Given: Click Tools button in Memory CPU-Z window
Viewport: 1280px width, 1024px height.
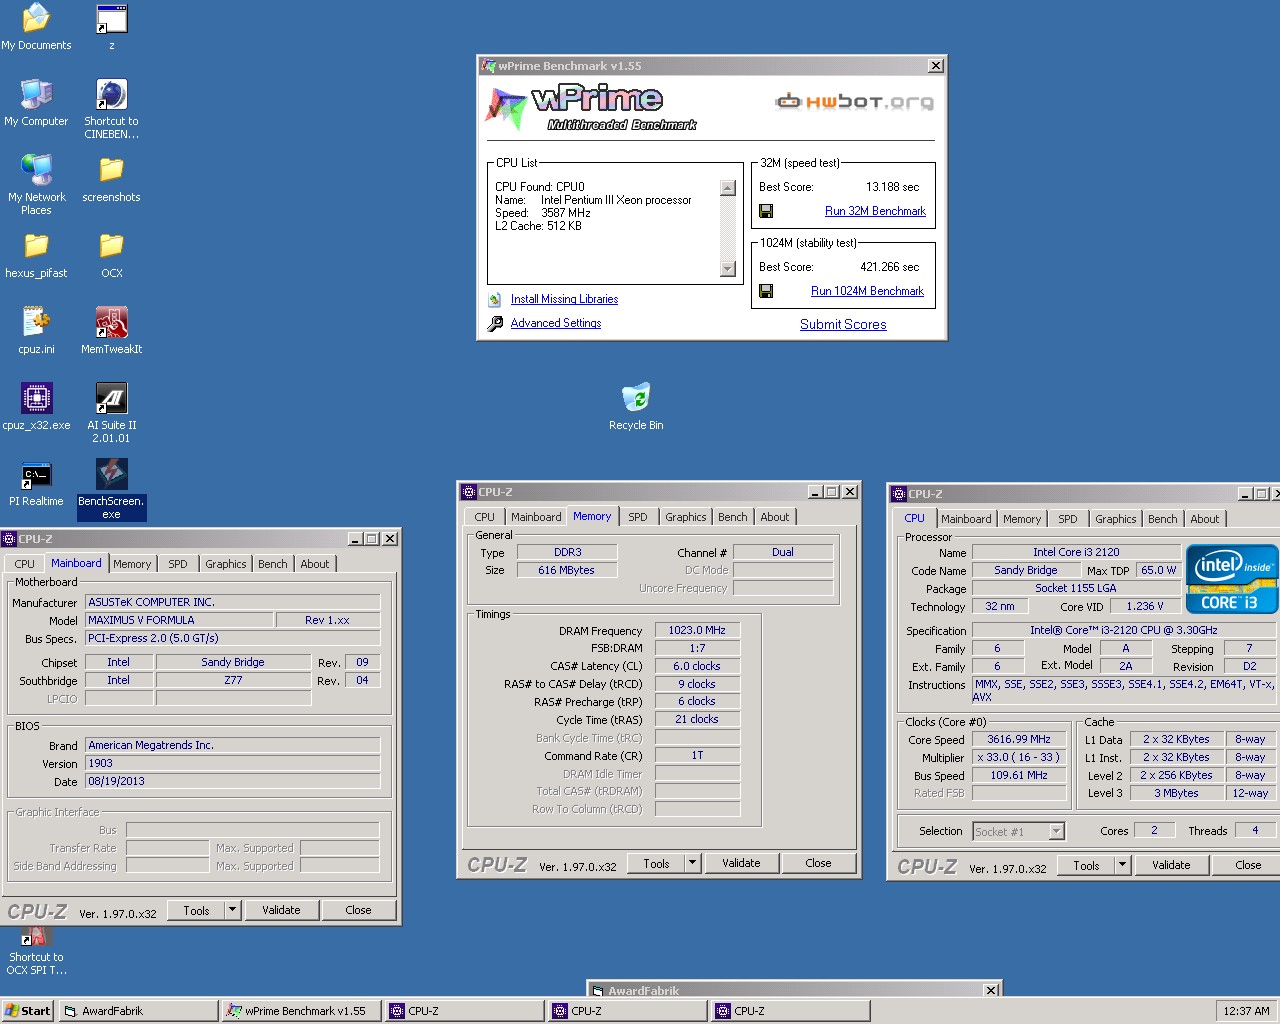Looking at the screenshot, I should (657, 863).
